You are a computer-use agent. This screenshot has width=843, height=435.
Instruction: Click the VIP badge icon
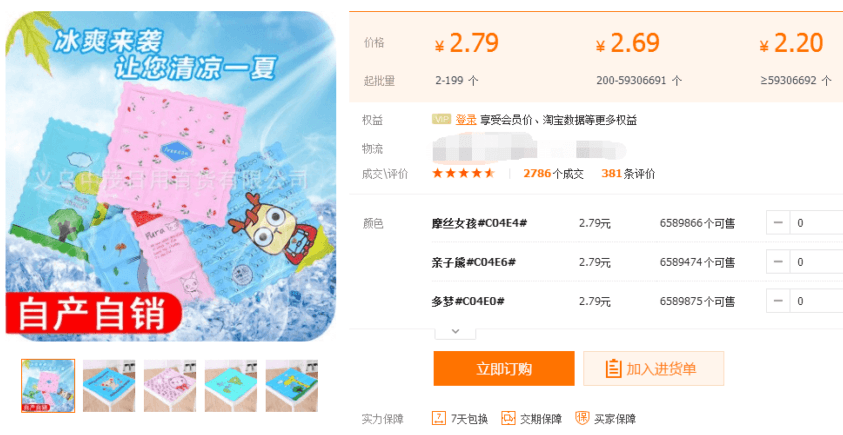pyautogui.click(x=441, y=119)
